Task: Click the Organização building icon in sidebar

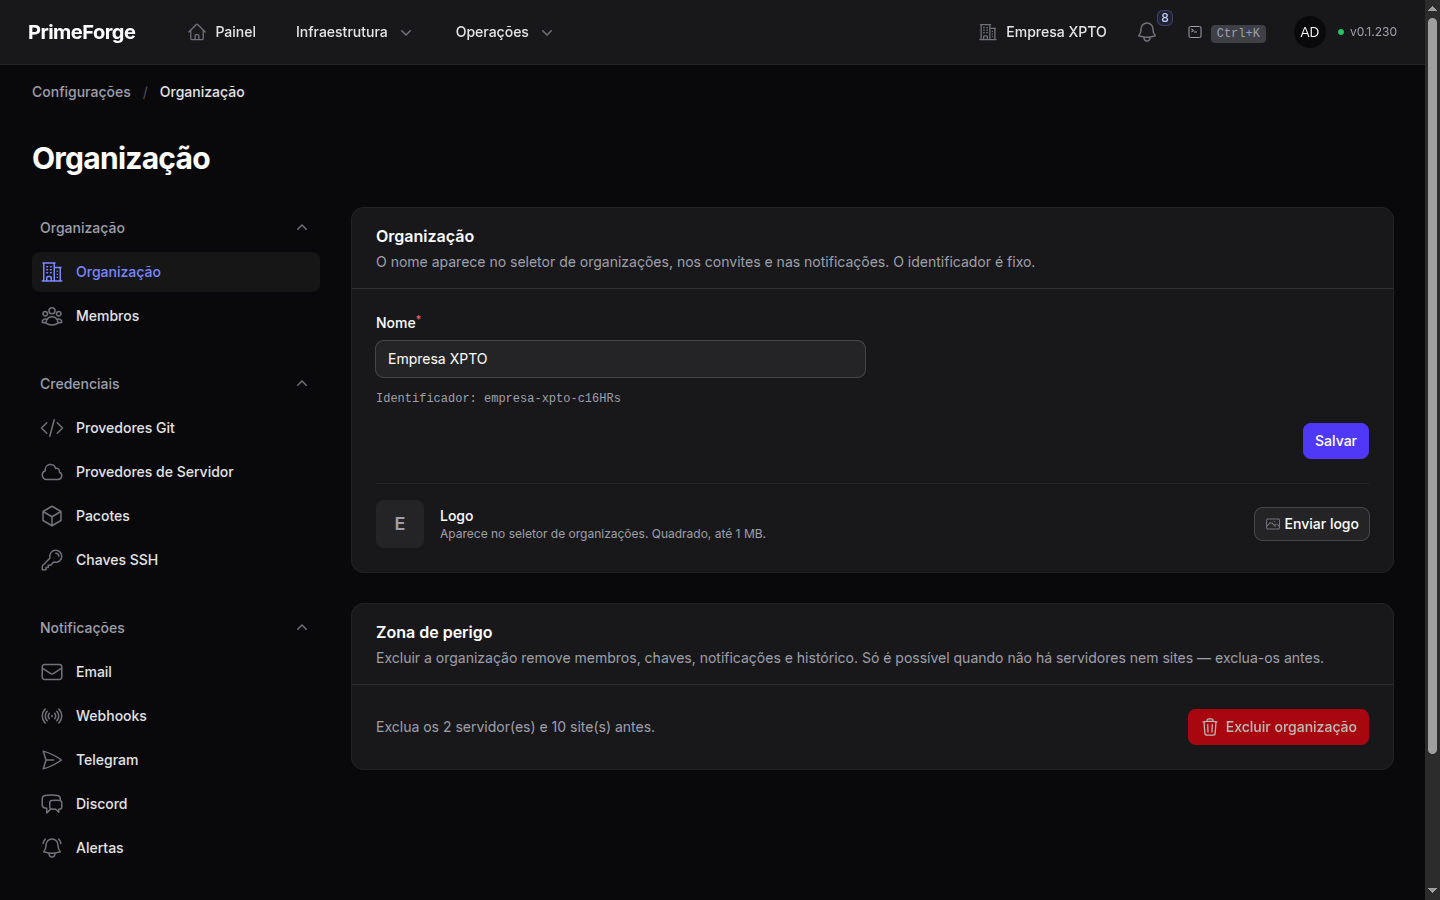Action: pos(52,272)
